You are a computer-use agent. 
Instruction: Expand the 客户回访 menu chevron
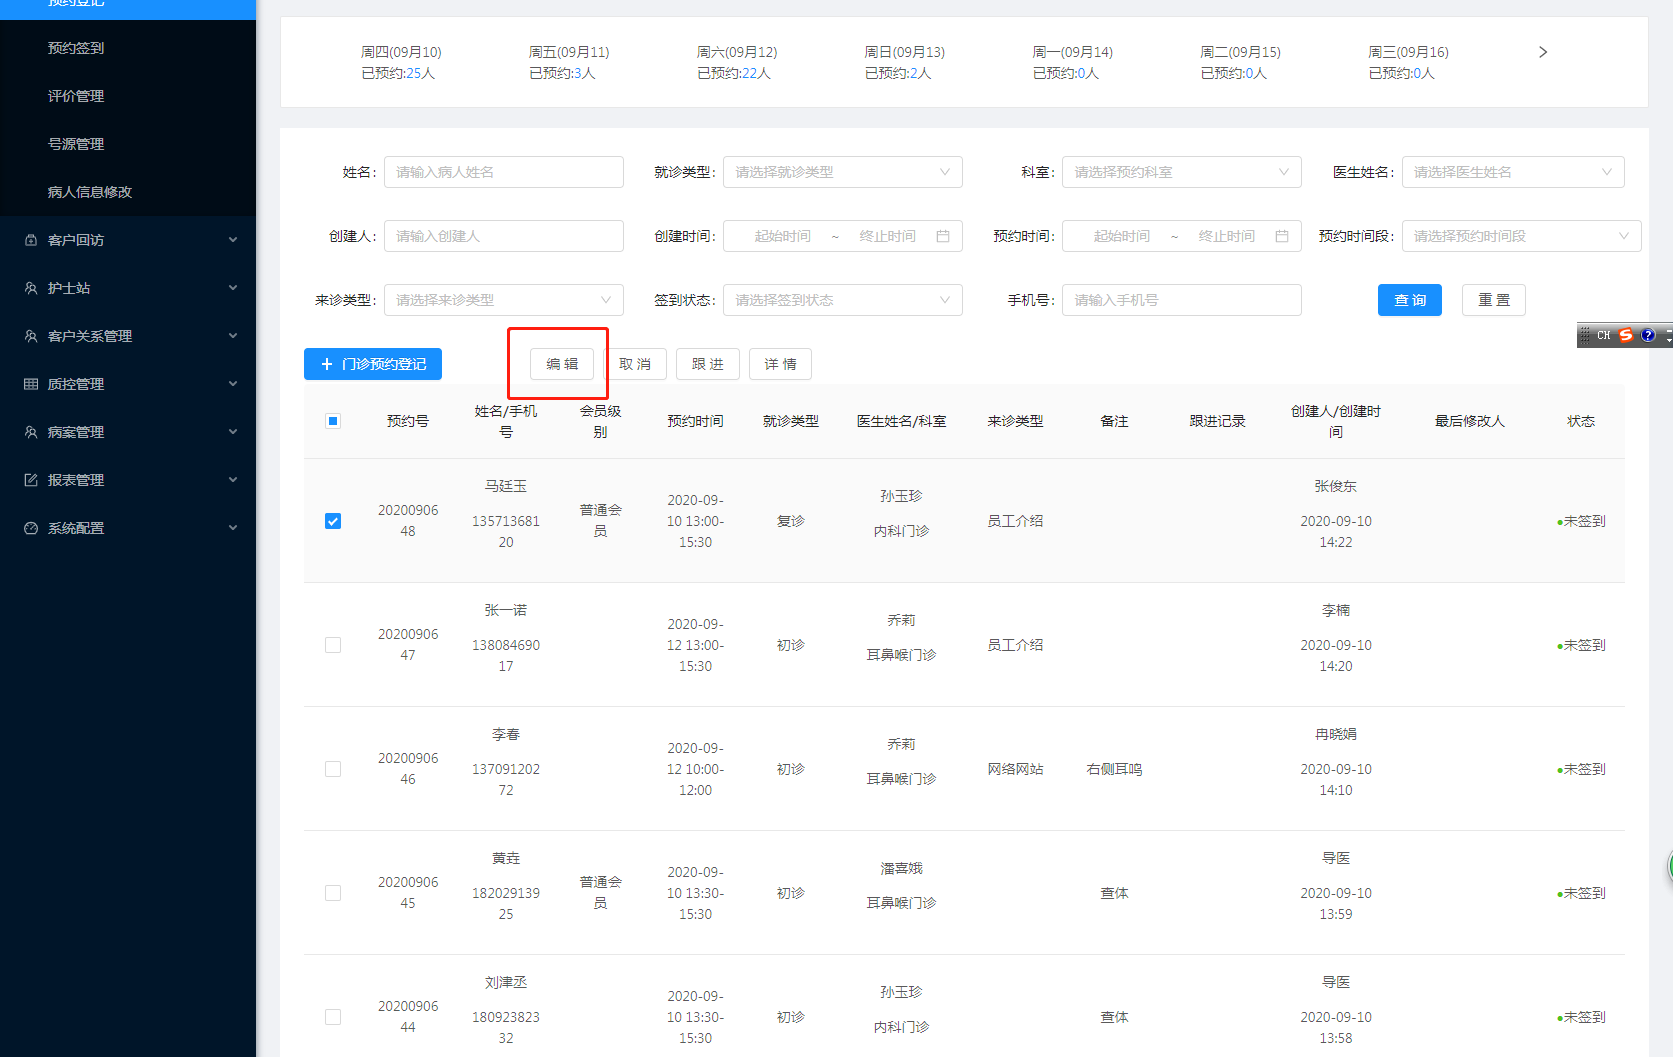233,240
